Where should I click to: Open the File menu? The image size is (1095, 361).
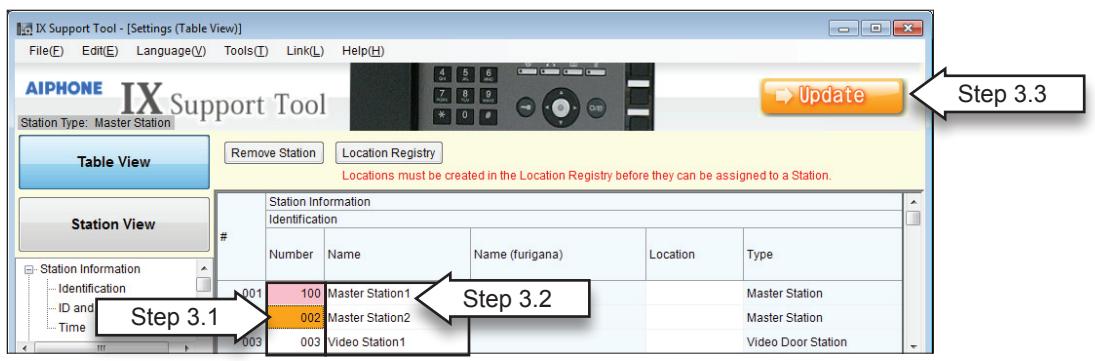point(46,51)
